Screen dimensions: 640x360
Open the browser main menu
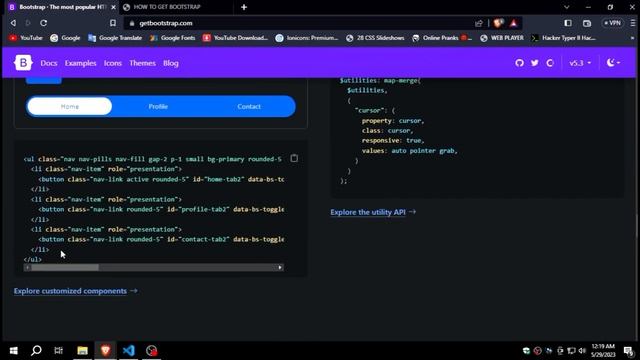[x=633, y=23]
